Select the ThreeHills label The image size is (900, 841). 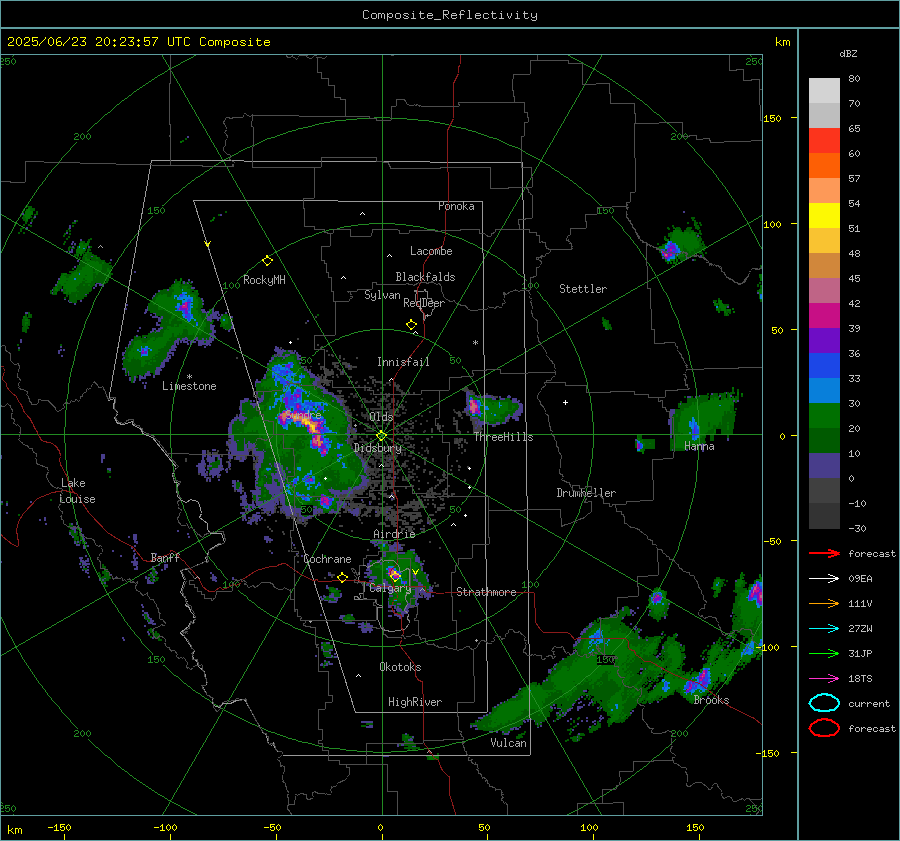tap(503, 437)
